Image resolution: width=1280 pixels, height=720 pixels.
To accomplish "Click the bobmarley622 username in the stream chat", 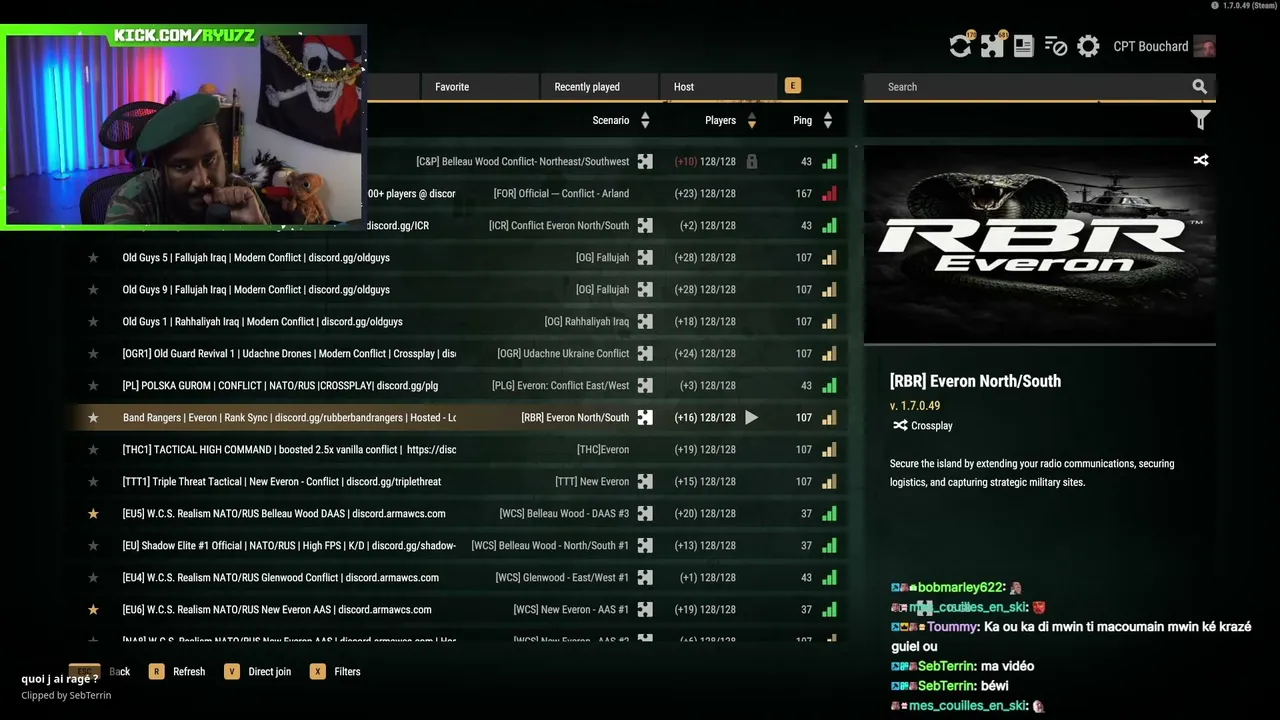I will [960, 588].
